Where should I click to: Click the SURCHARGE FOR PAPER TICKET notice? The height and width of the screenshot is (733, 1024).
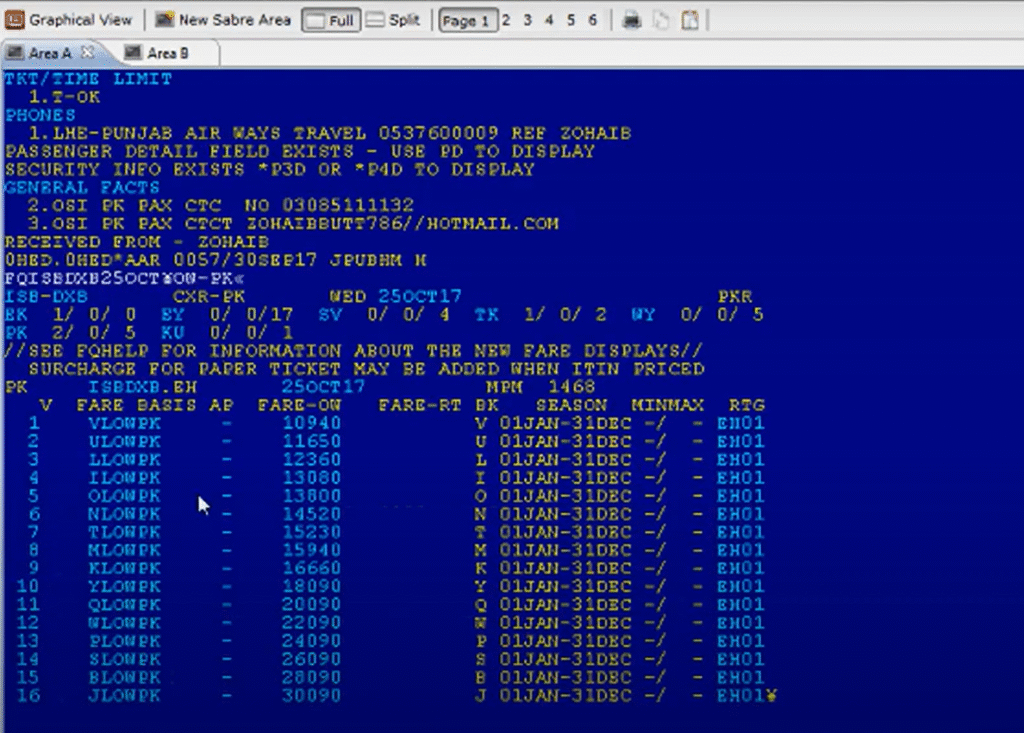point(366,370)
